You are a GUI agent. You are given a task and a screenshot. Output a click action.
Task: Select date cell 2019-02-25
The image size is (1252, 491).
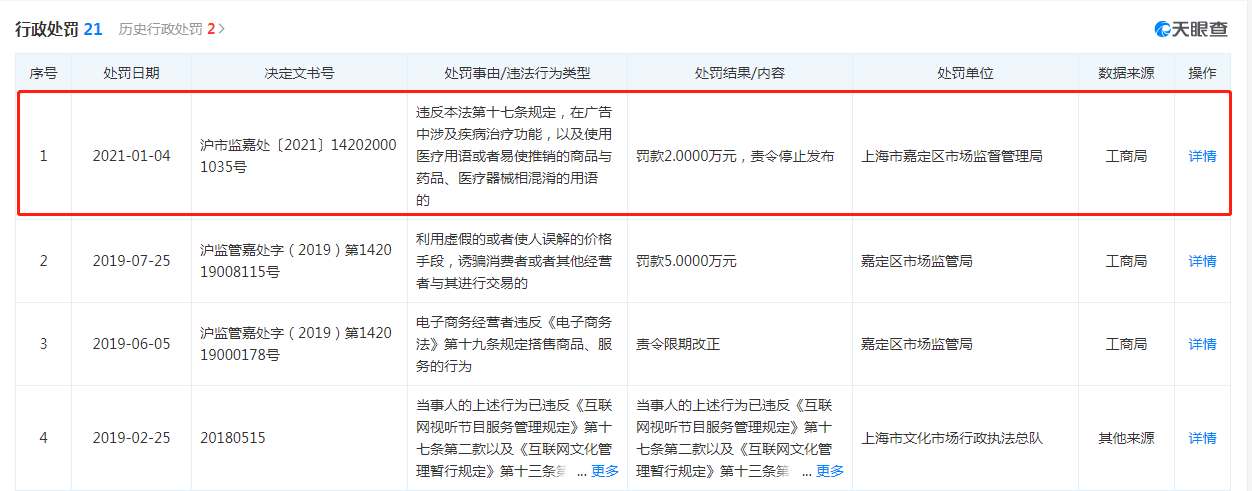(131, 438)
